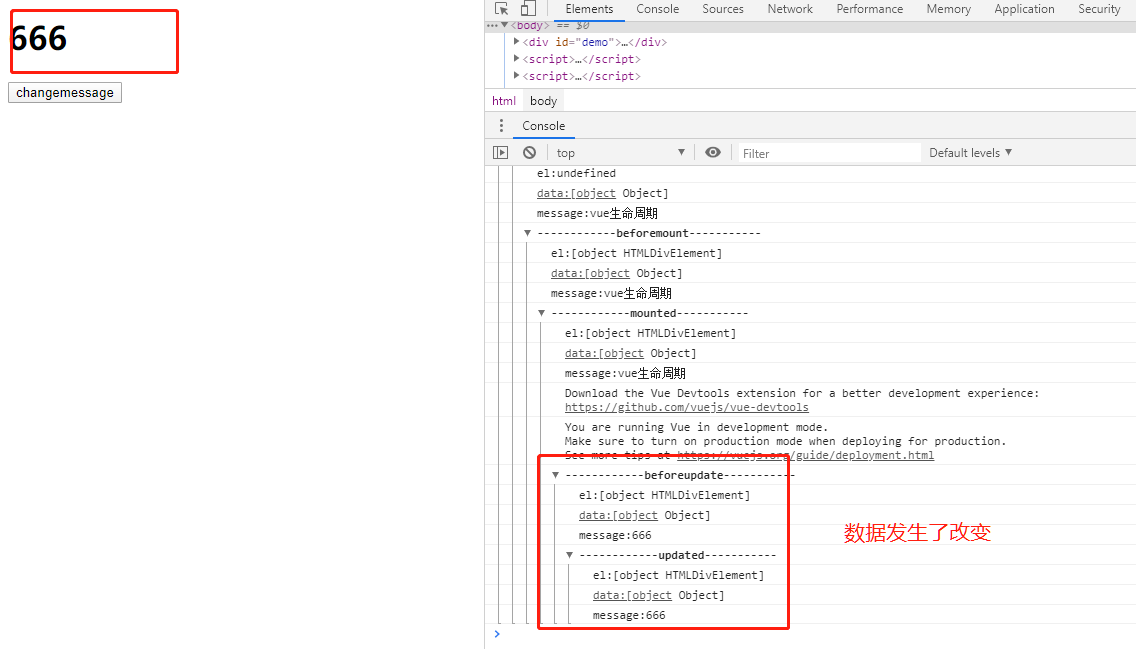Open the drawer three-dot menu
Image resolution: width=1136 pixels, height=649 pixels.
501,126
